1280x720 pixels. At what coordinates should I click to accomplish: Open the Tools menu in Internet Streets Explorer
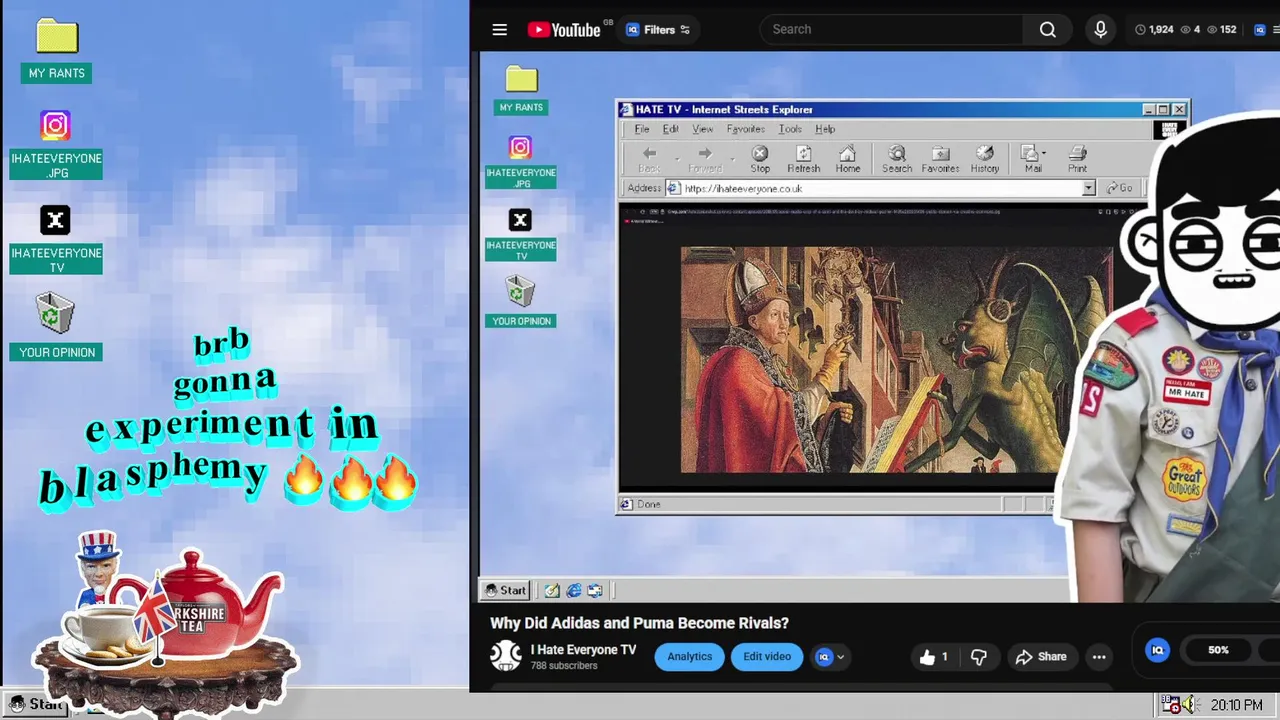(790, 129)
